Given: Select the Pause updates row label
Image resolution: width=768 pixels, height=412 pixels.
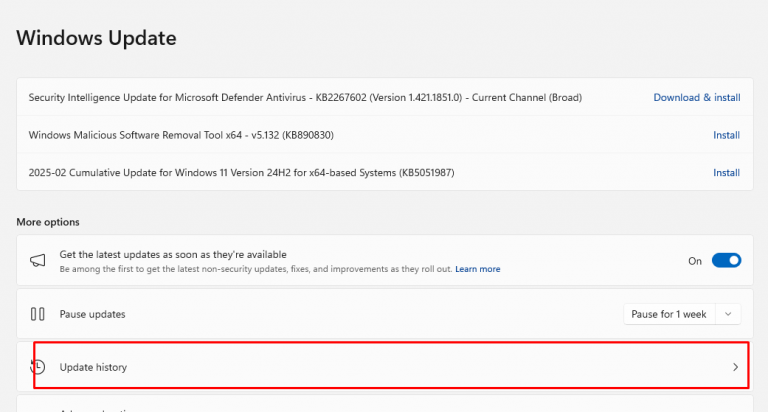Looking at the screenshot, I should point(93,314).
